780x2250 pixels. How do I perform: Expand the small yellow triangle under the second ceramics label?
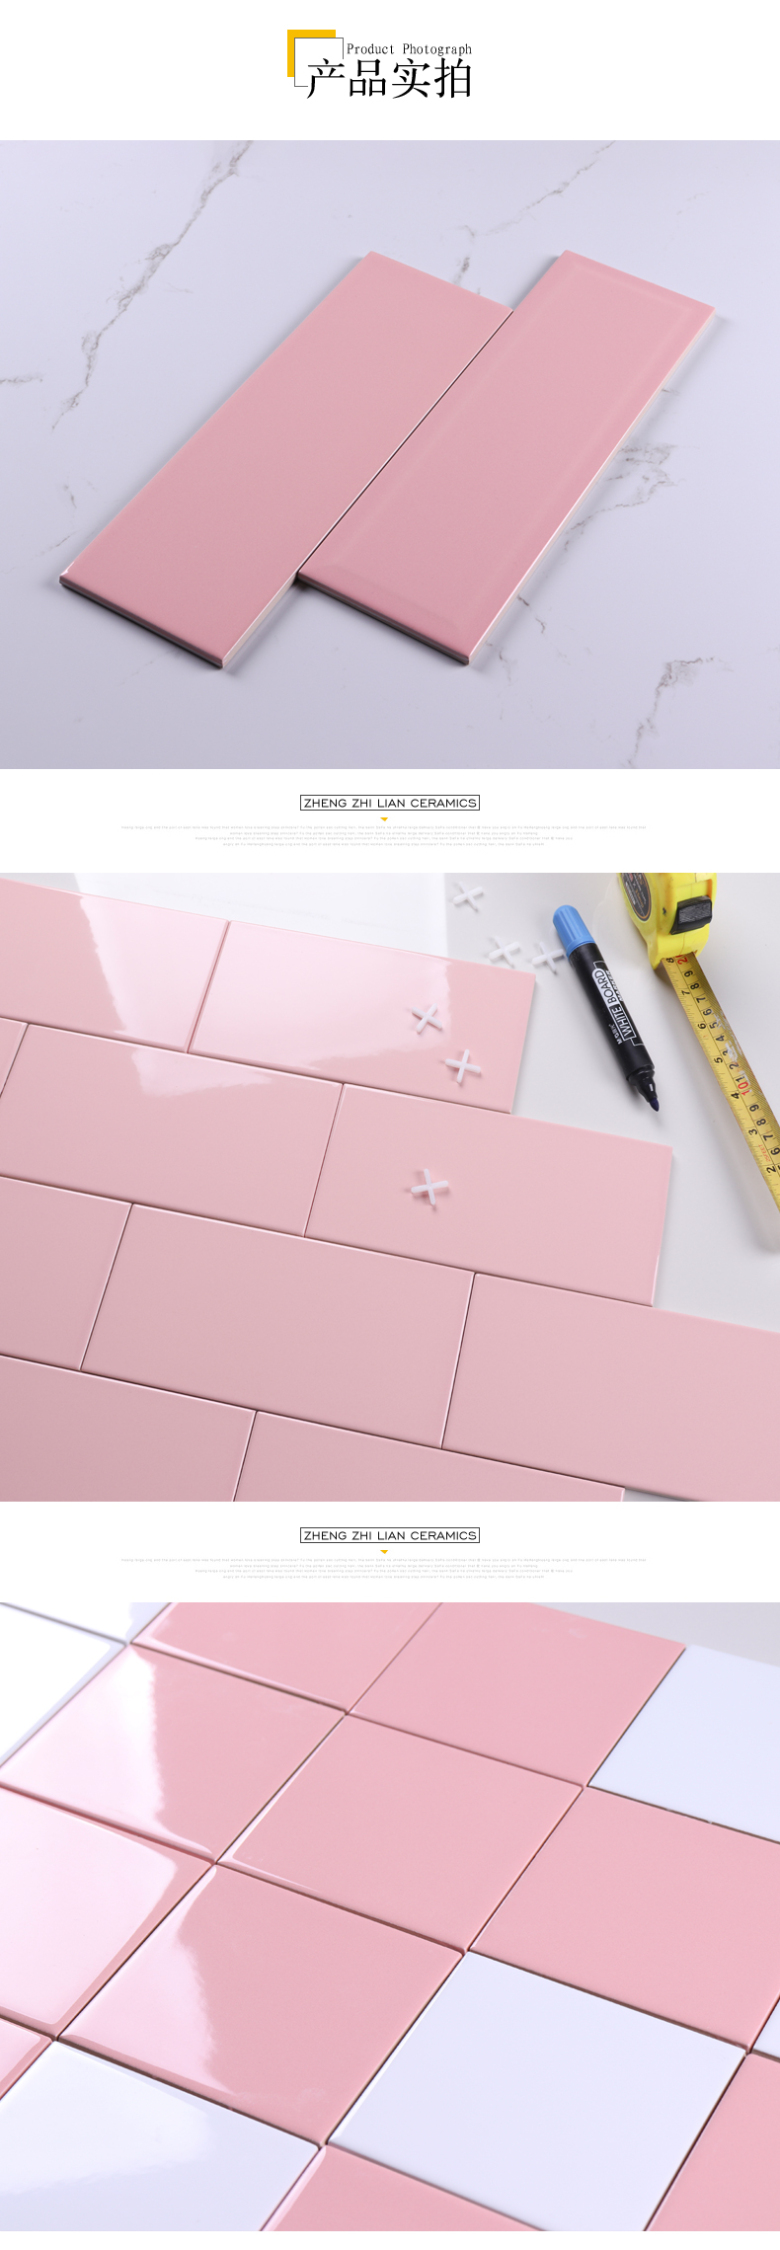[384, 1552]
